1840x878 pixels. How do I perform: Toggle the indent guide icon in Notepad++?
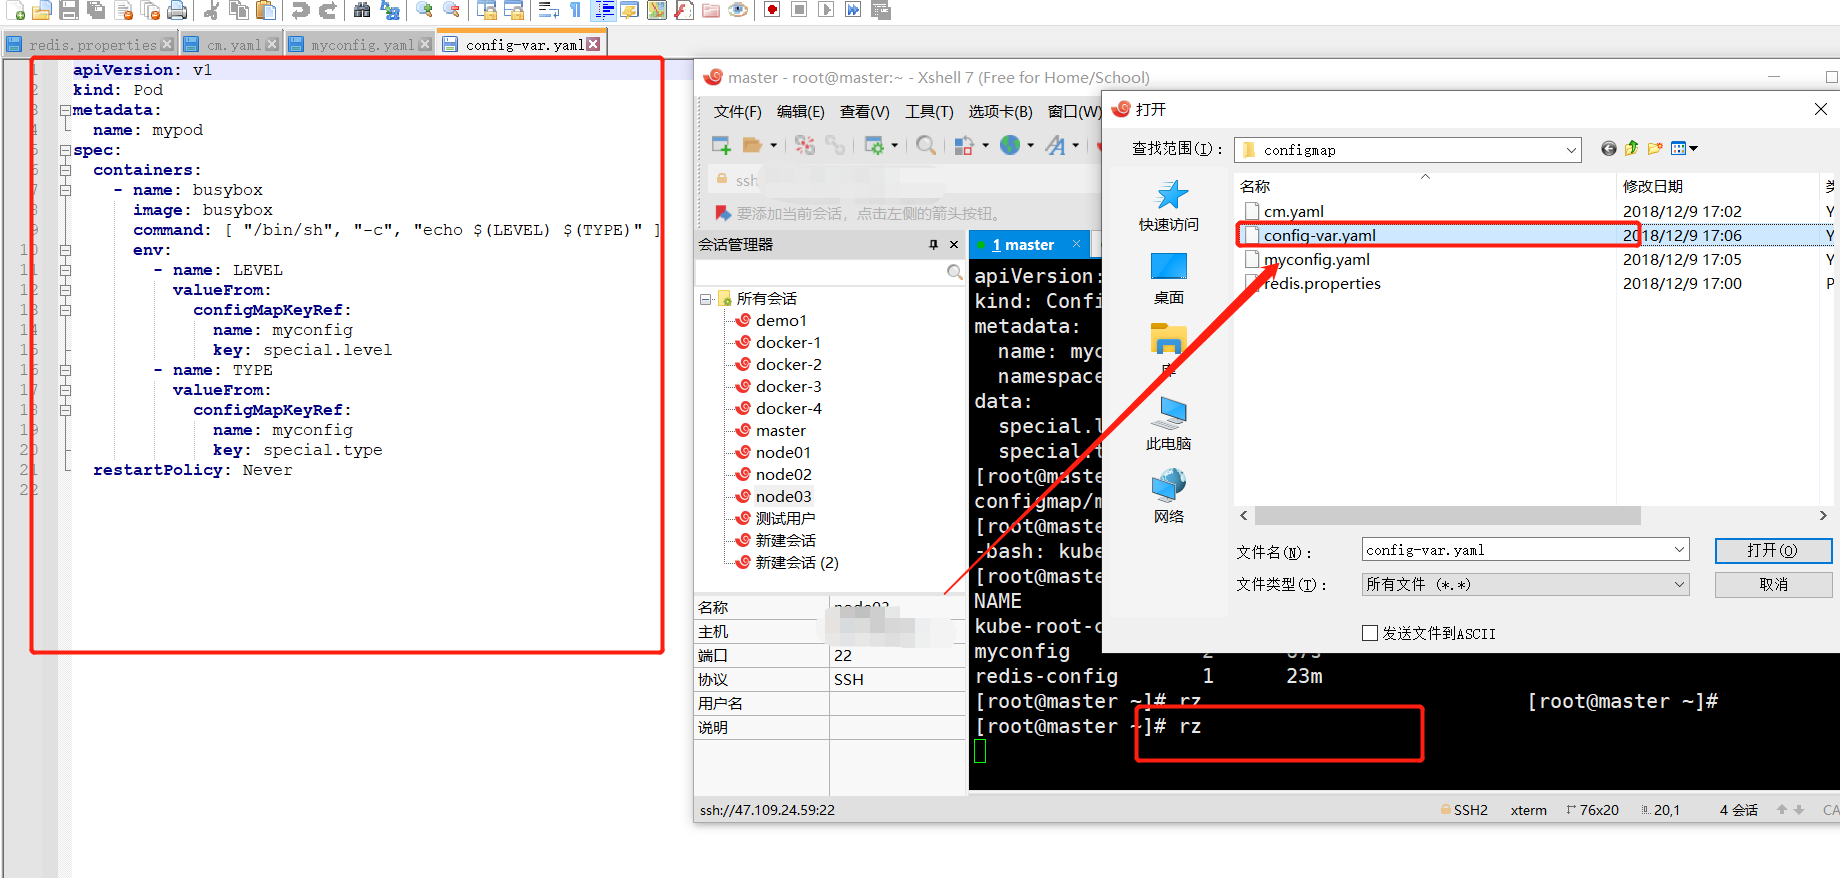point(604,10)
